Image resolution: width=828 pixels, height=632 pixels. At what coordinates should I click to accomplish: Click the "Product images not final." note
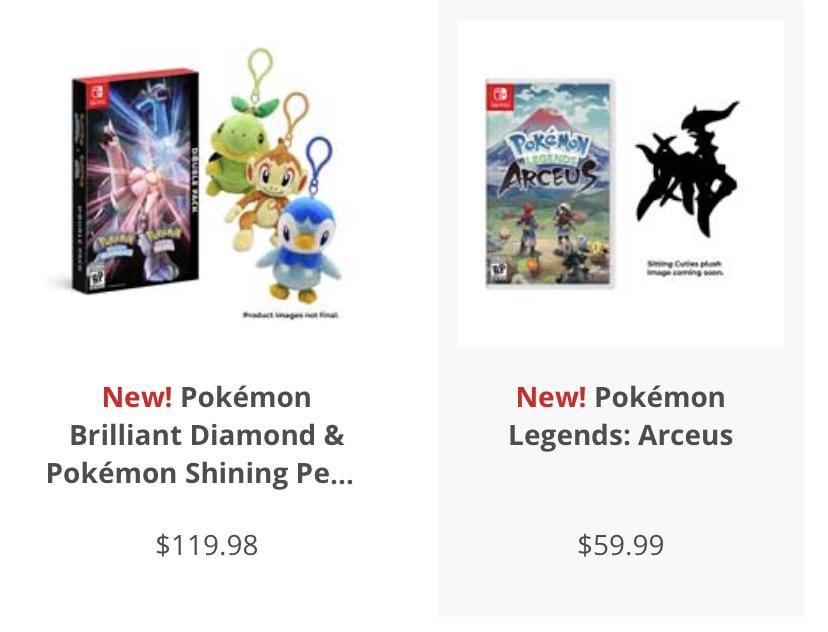[291, 315]
